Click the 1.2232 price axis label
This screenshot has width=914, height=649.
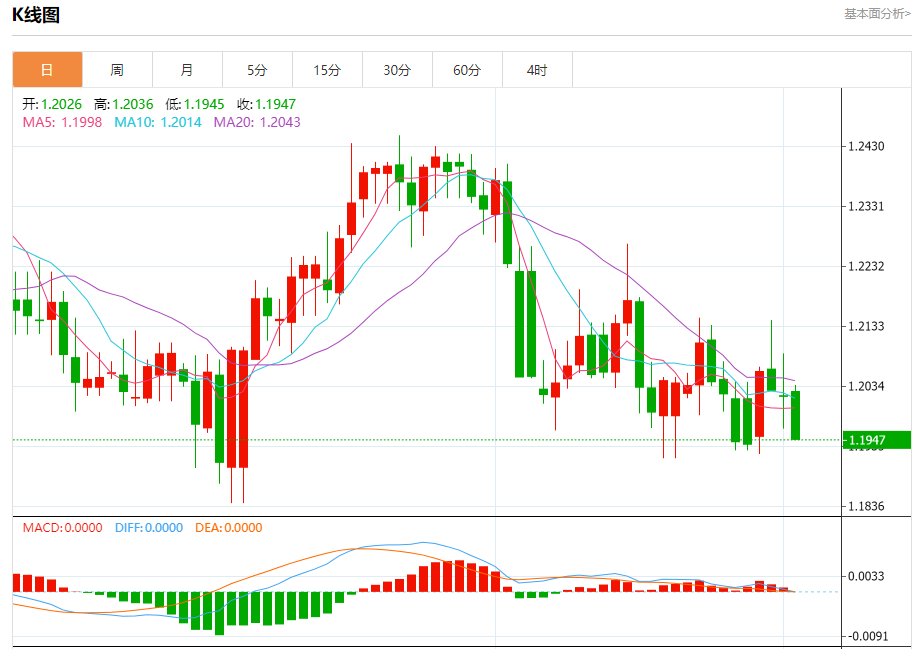click(867, 266)
